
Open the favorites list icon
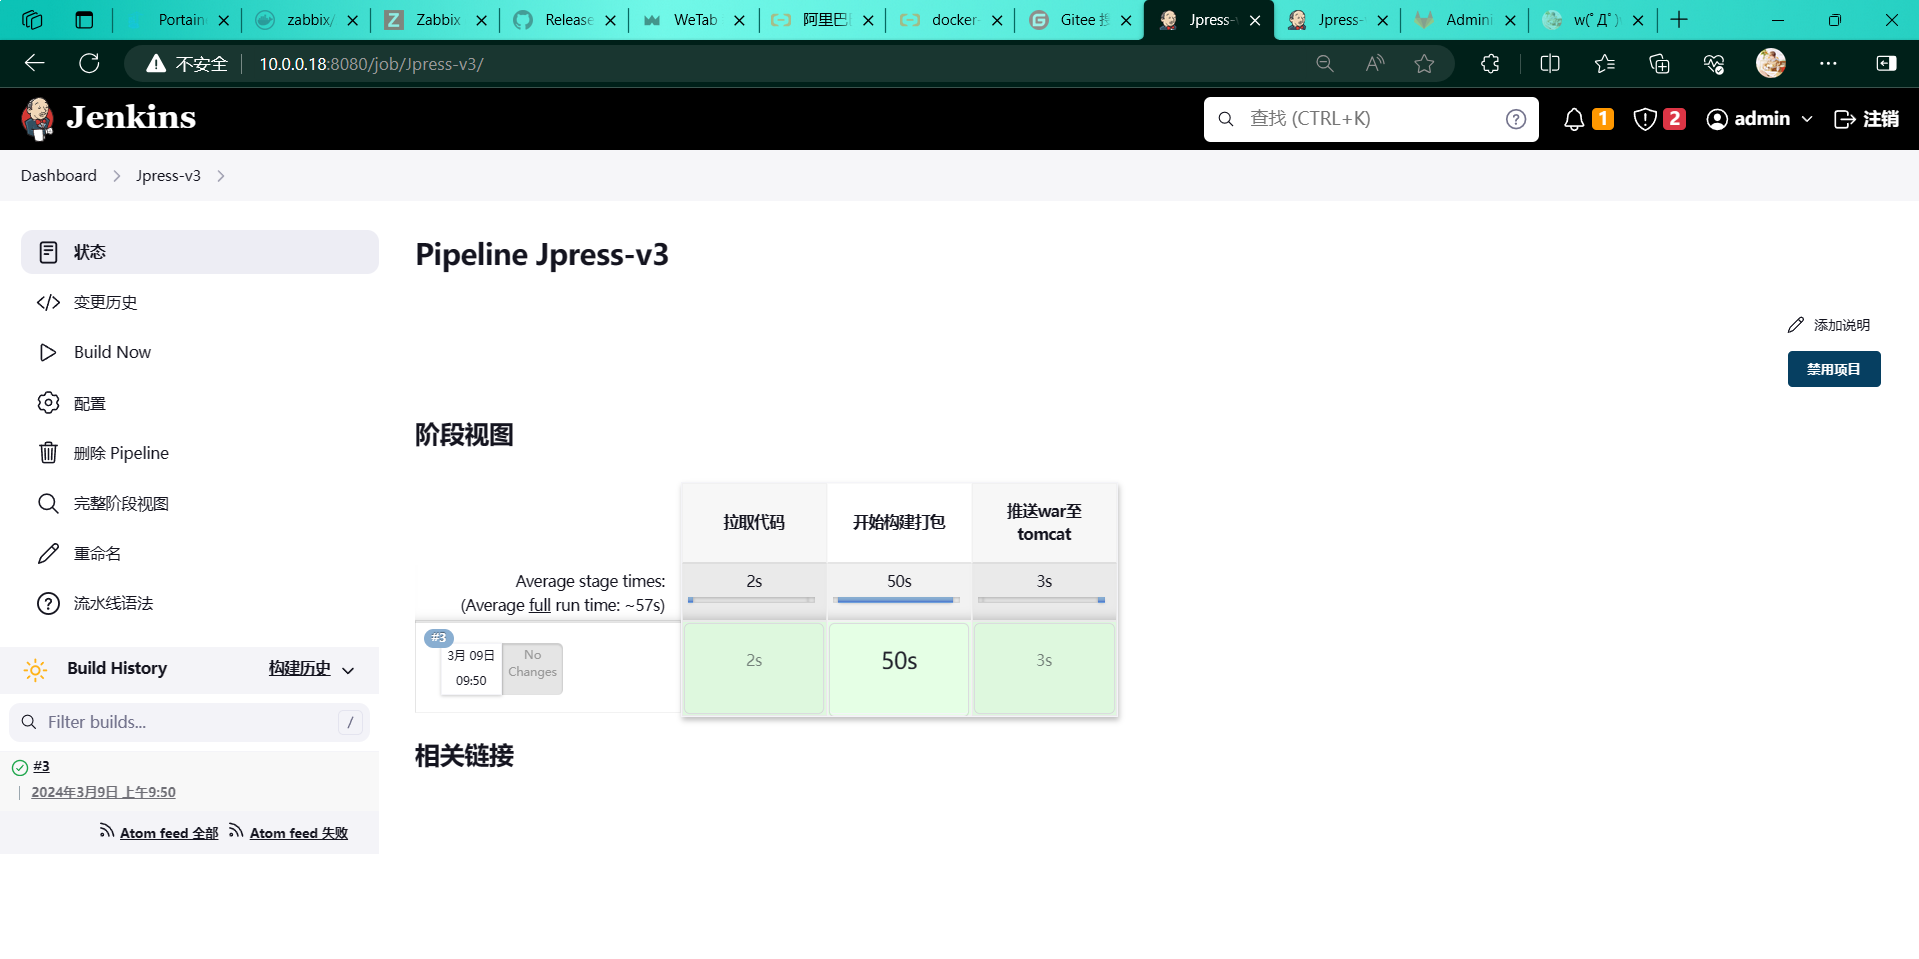click(1605, 64)
